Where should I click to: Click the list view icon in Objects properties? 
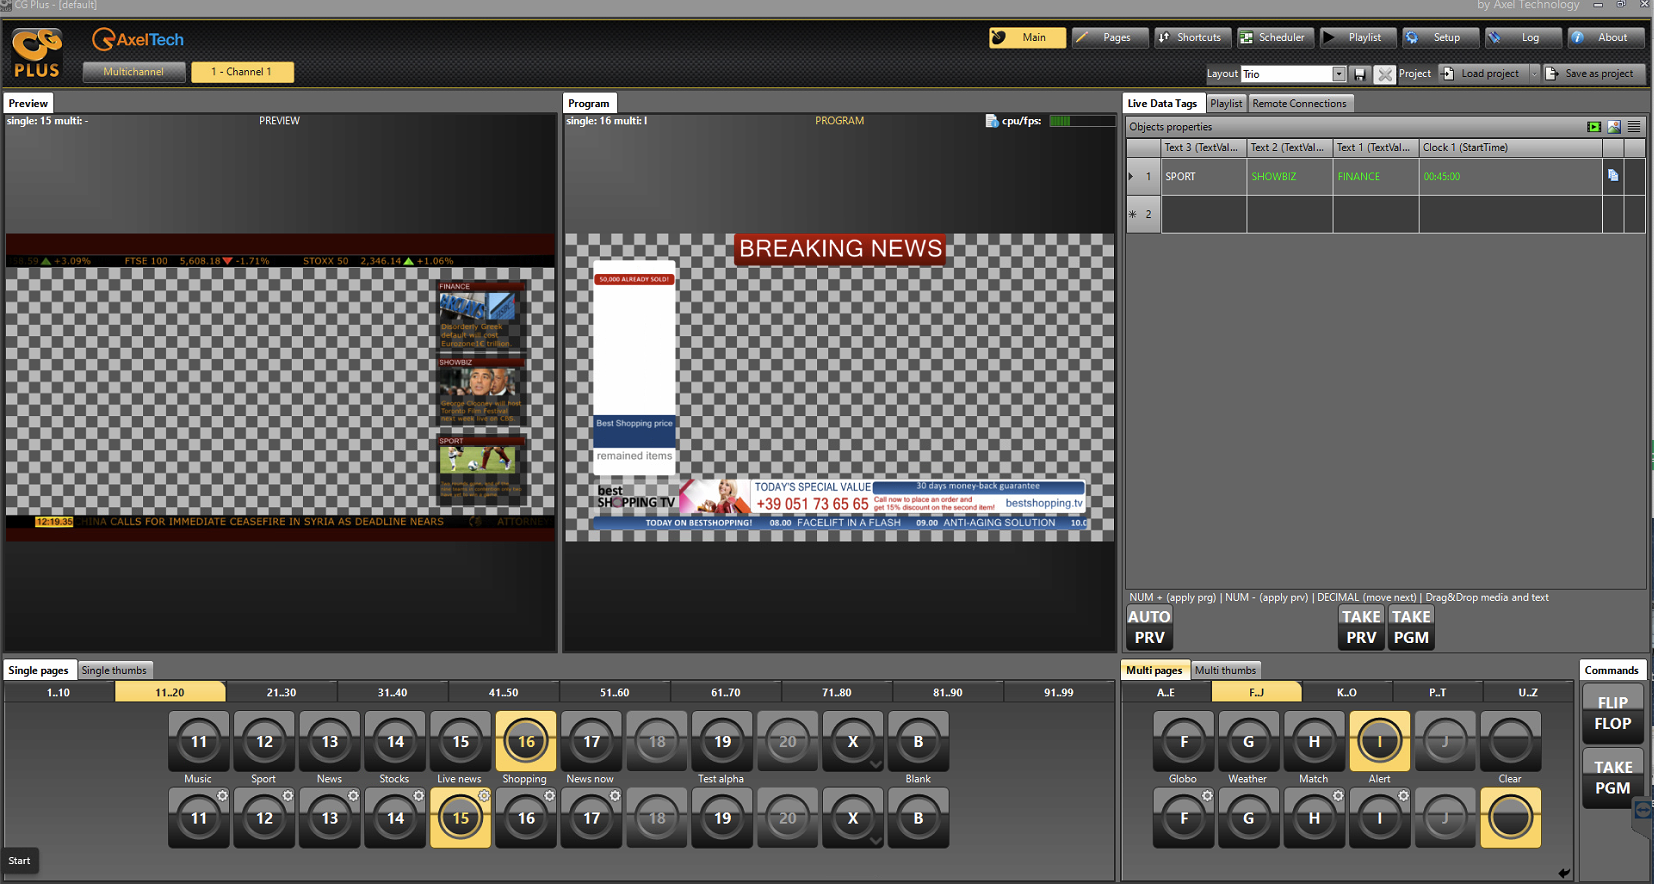click(x=1634, y=127)
